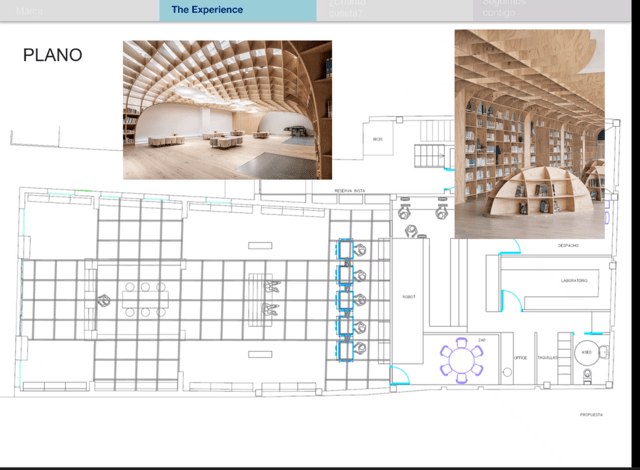The image size is (640, 470).
Task: Click the cyan door arc below ROBOT room
Action: (x=399, y=375)
